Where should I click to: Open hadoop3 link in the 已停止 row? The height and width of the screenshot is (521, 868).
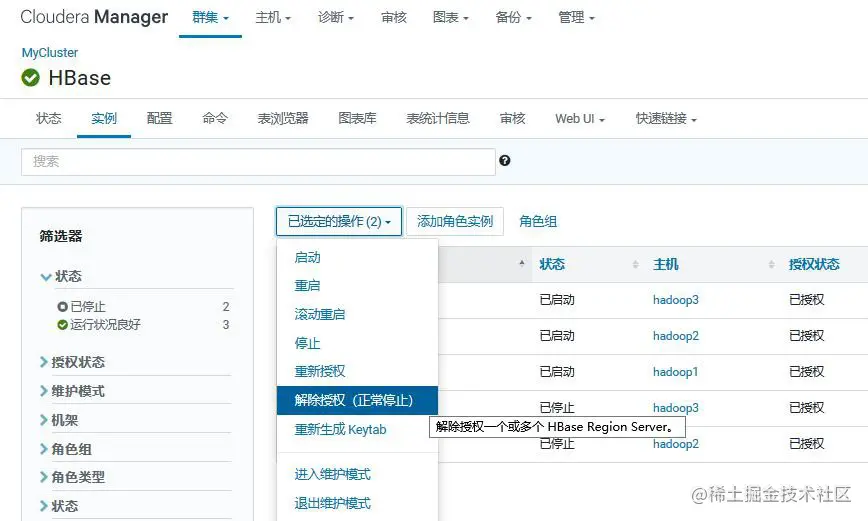click(675, 408)
